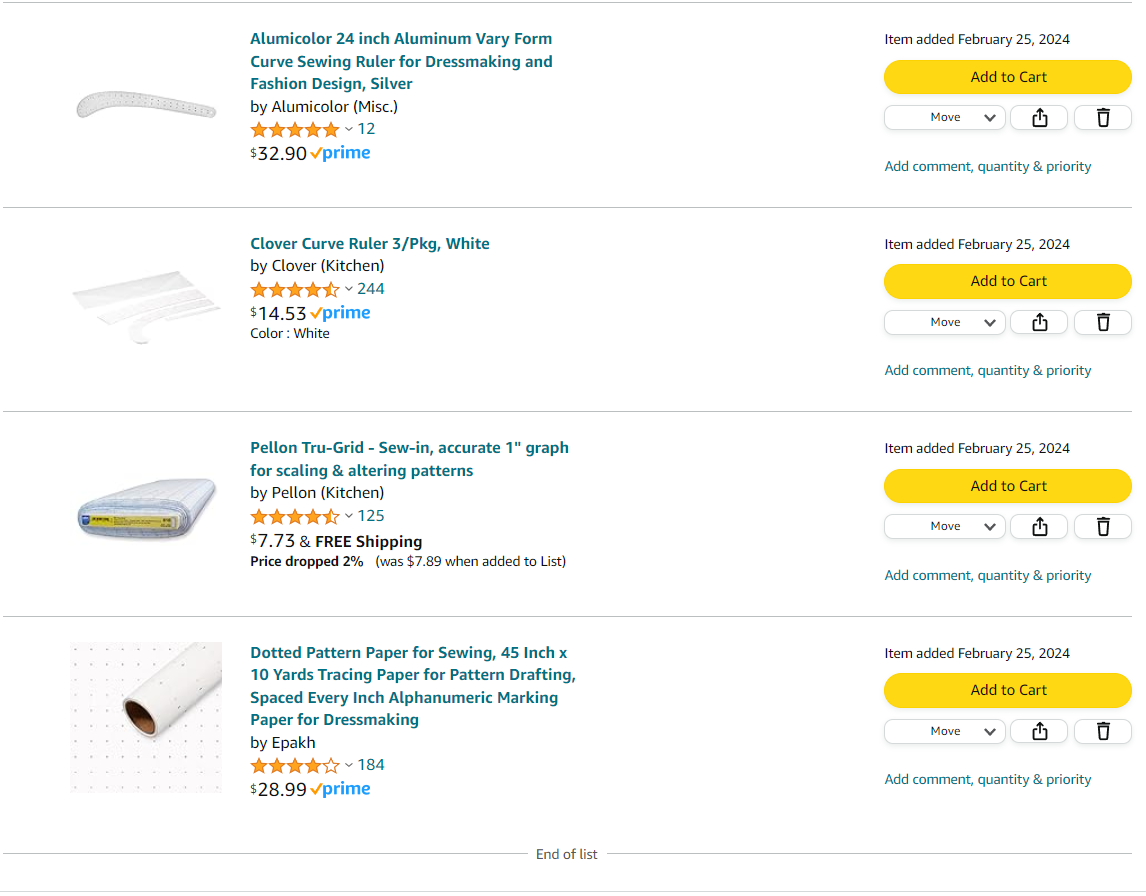Open the Move dropdown for the Alumicolor ruler
1146x896 pixels.
pyautogui.click(x=944, y=117)
